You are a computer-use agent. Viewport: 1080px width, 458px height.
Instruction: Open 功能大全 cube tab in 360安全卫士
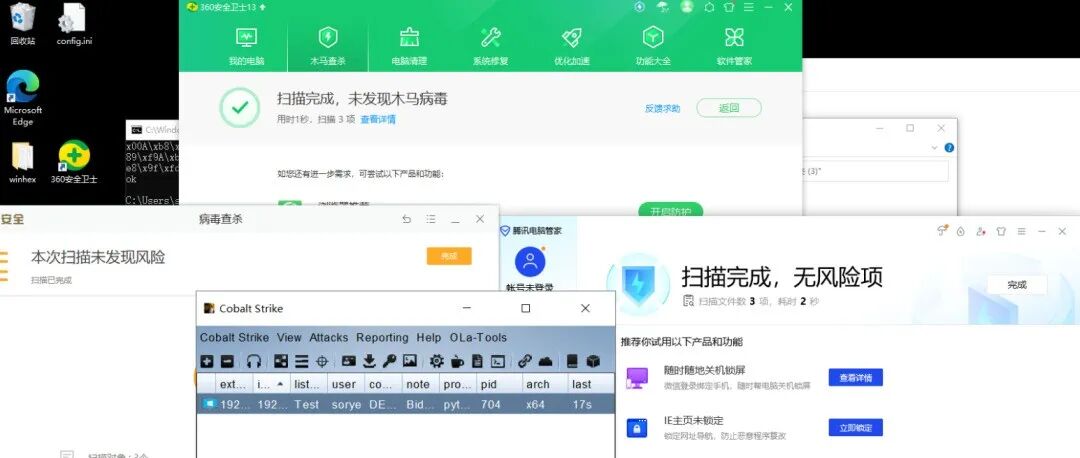653,47
